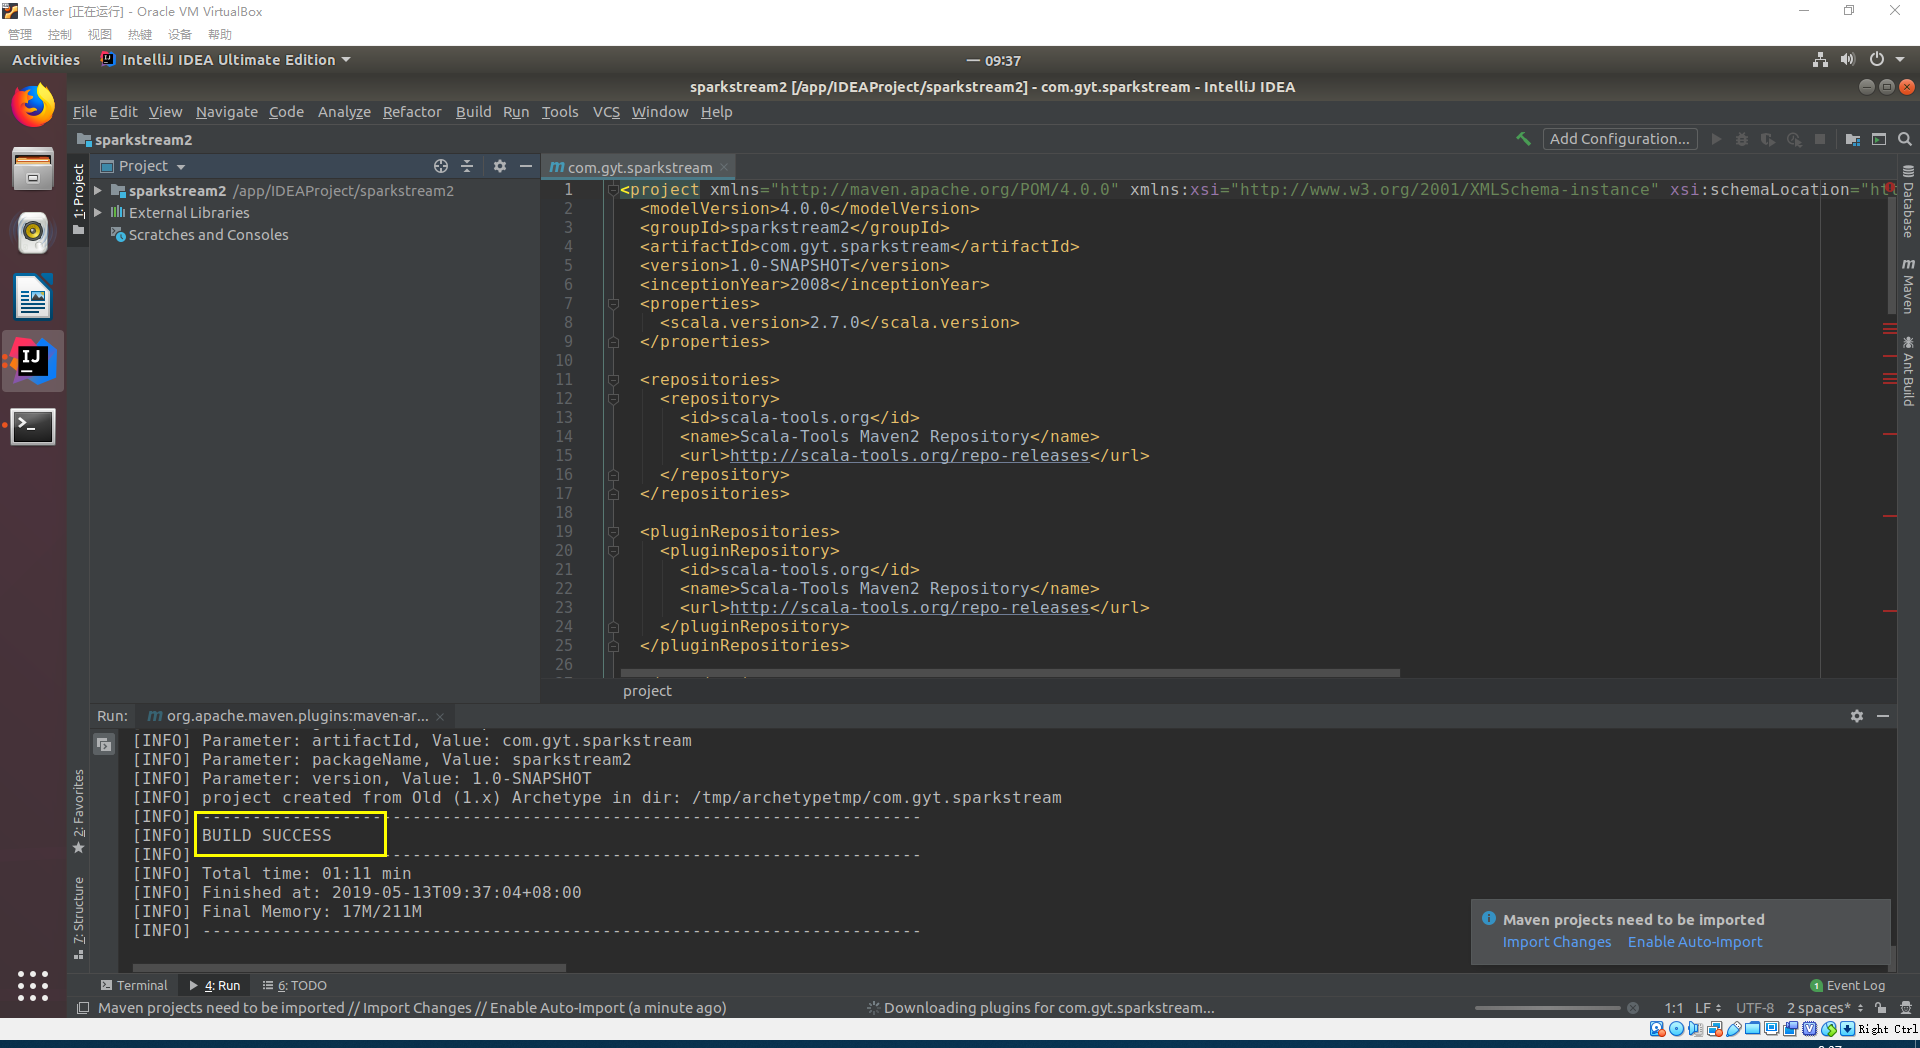Open the Rhythmbox speaker icon in the dock
This screenshot has height=1048, width=1920.
[x=33, y=233]
